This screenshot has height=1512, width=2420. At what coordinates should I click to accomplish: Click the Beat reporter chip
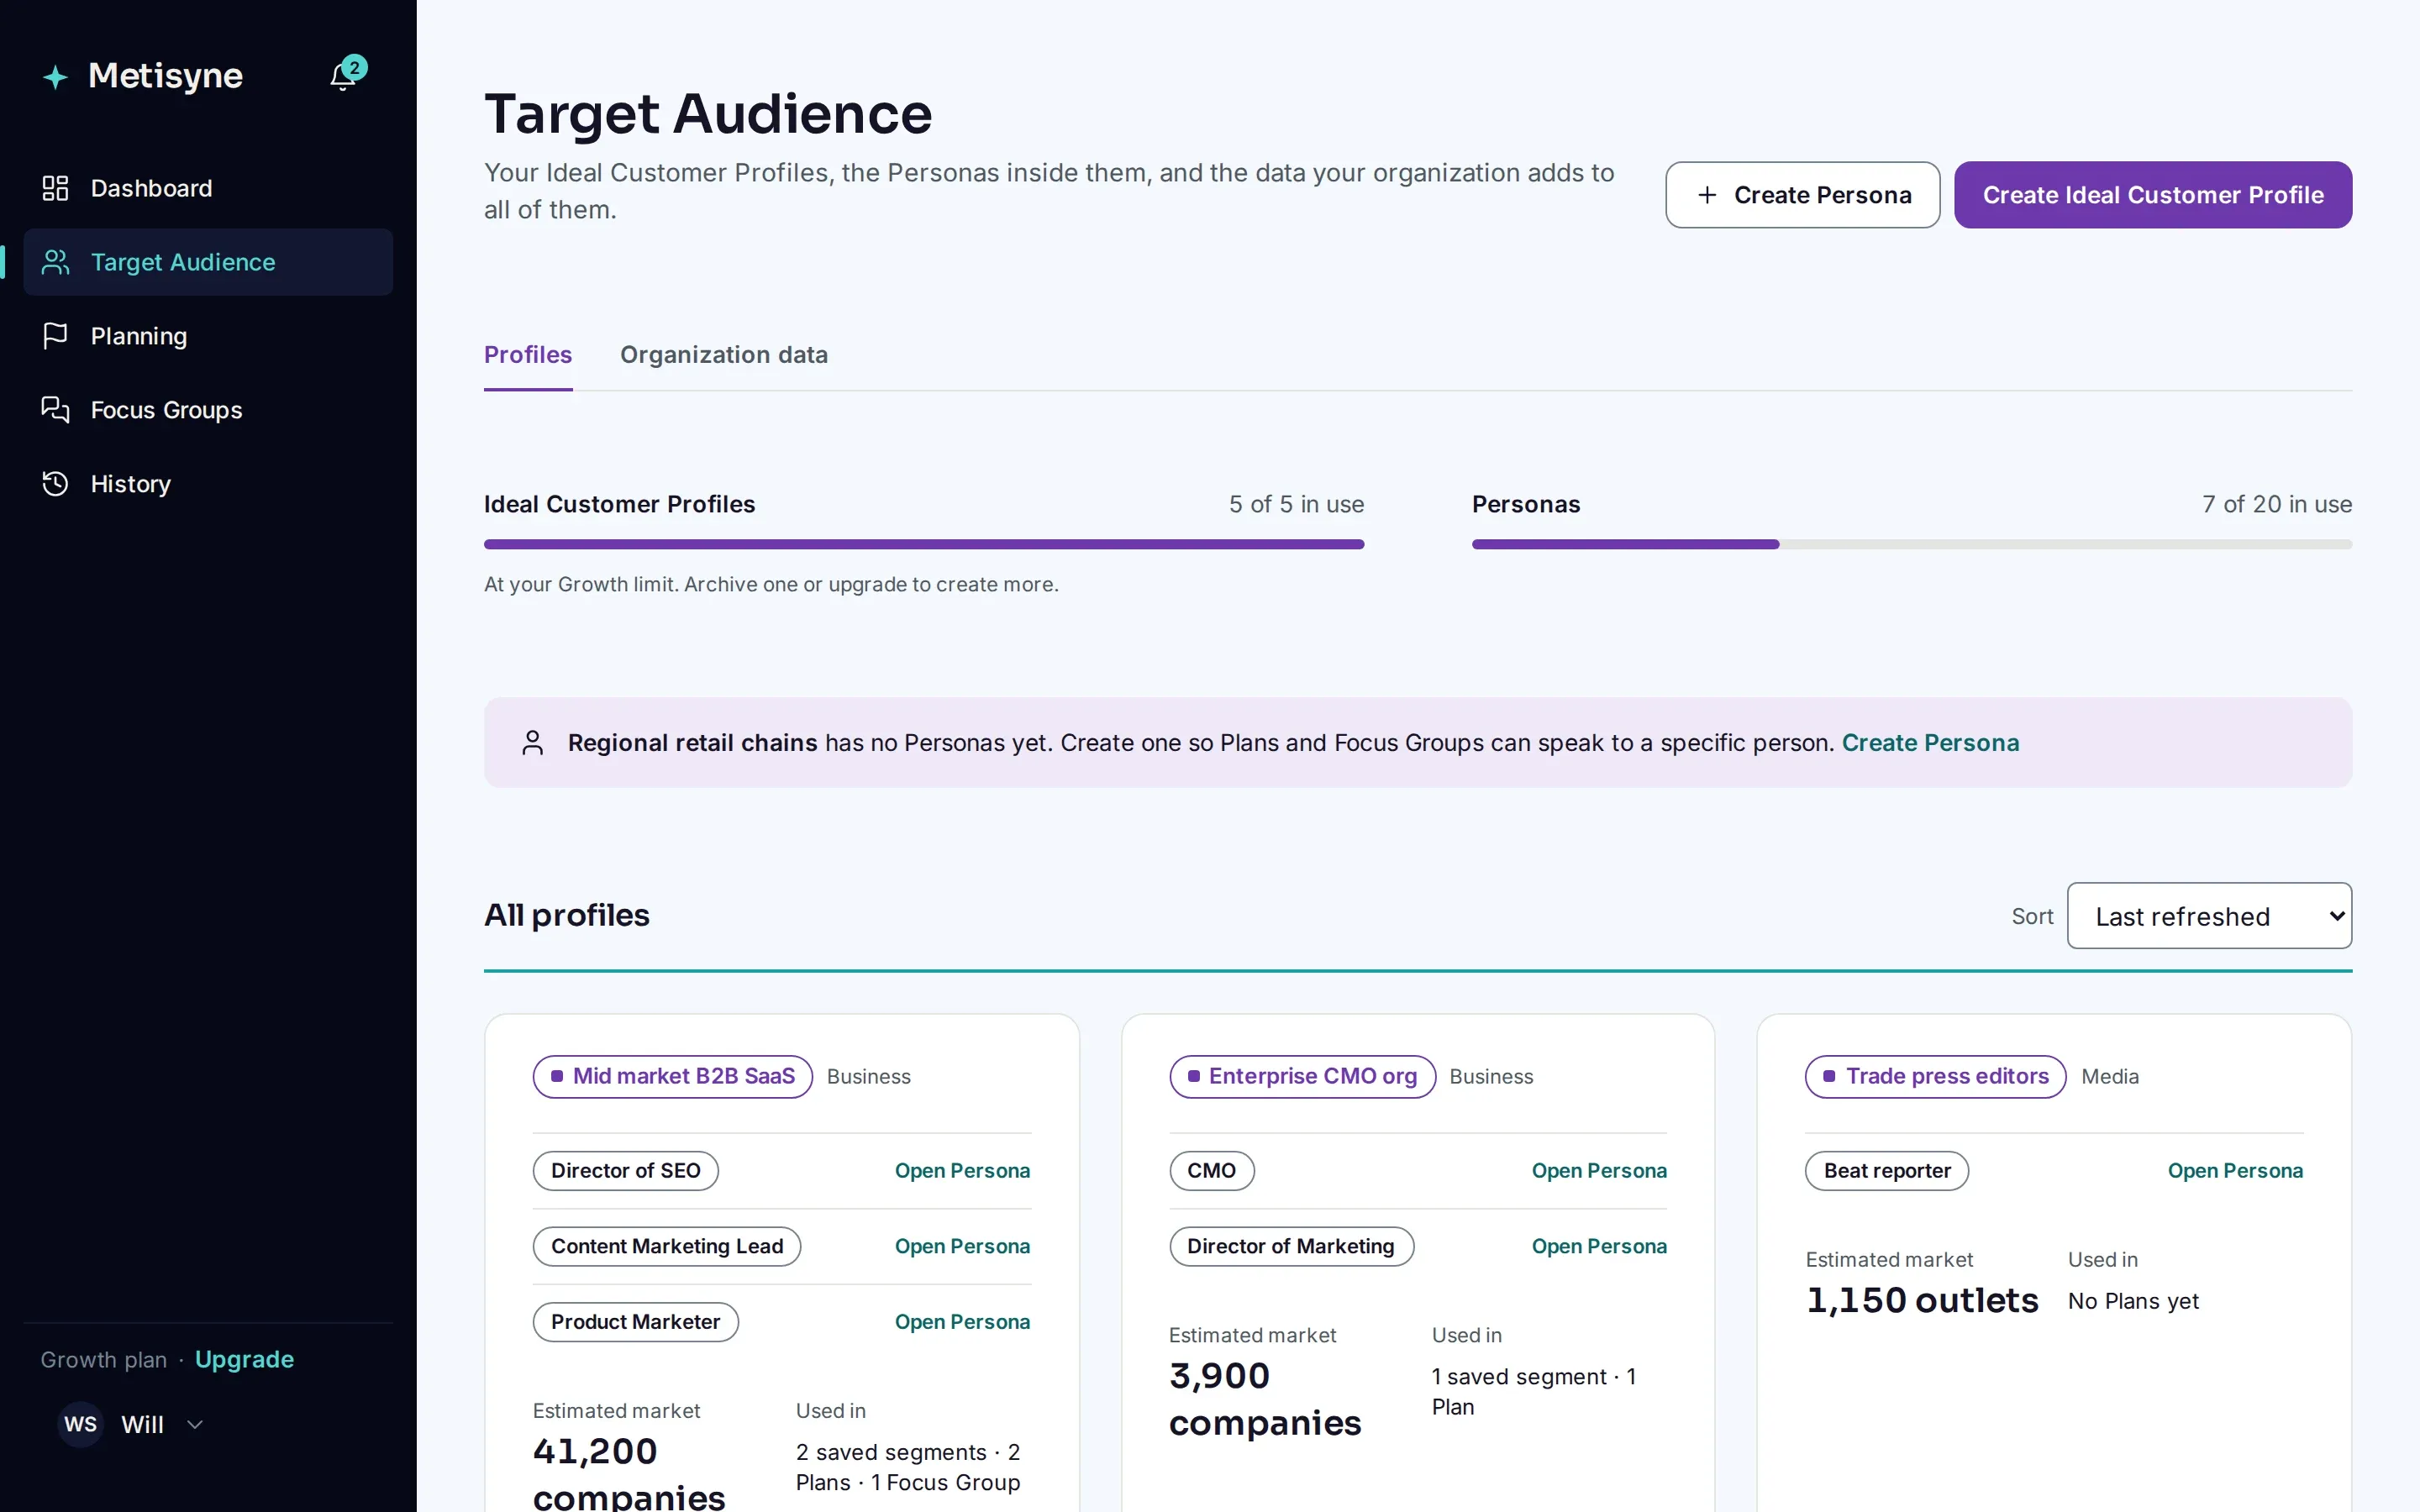(1887, 1171)
